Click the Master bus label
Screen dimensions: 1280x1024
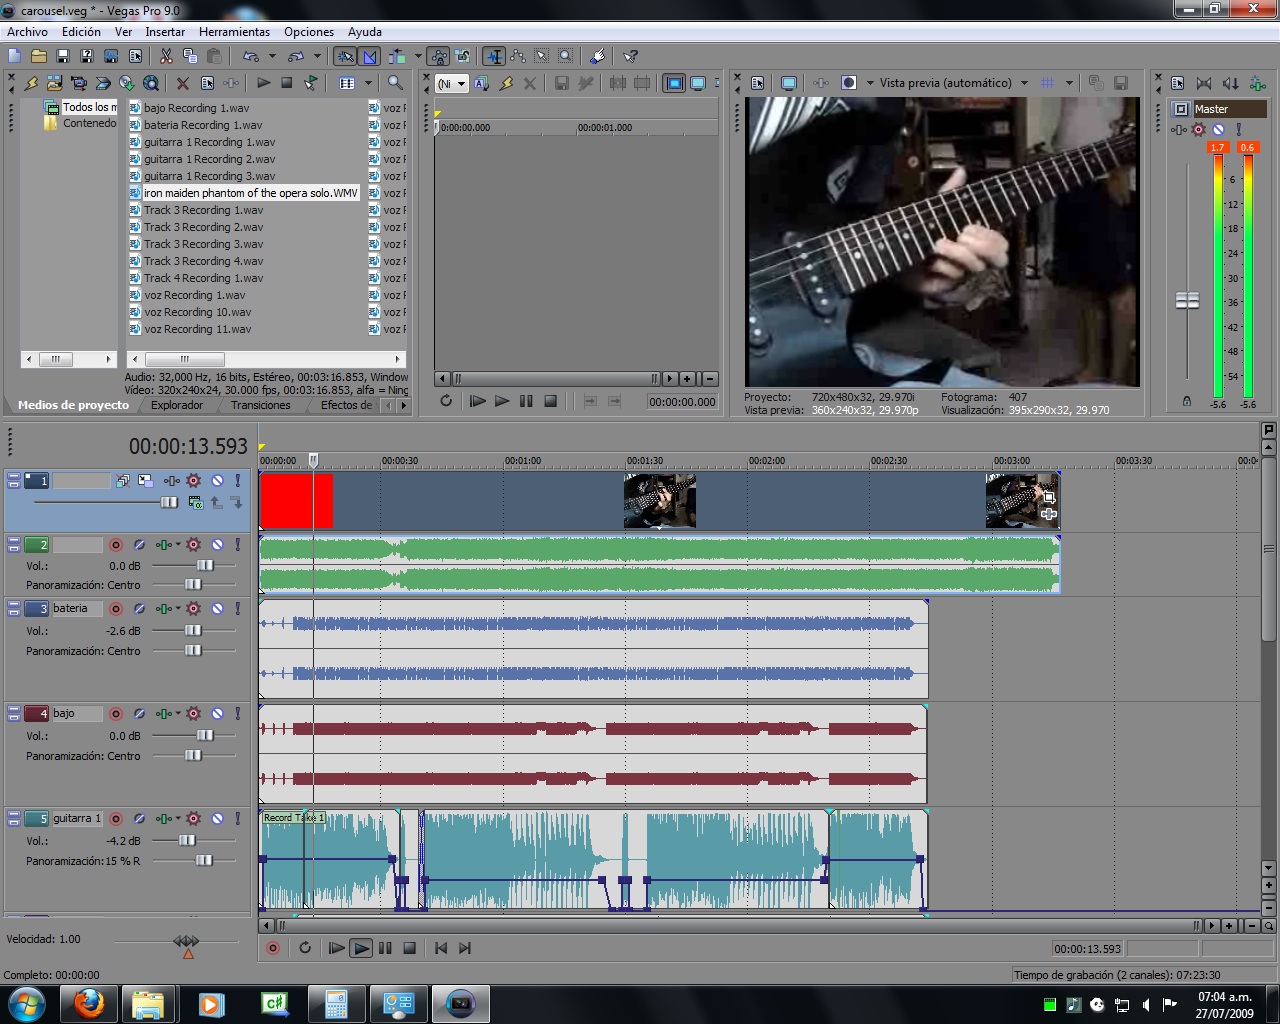click(x=1229, y=109)
